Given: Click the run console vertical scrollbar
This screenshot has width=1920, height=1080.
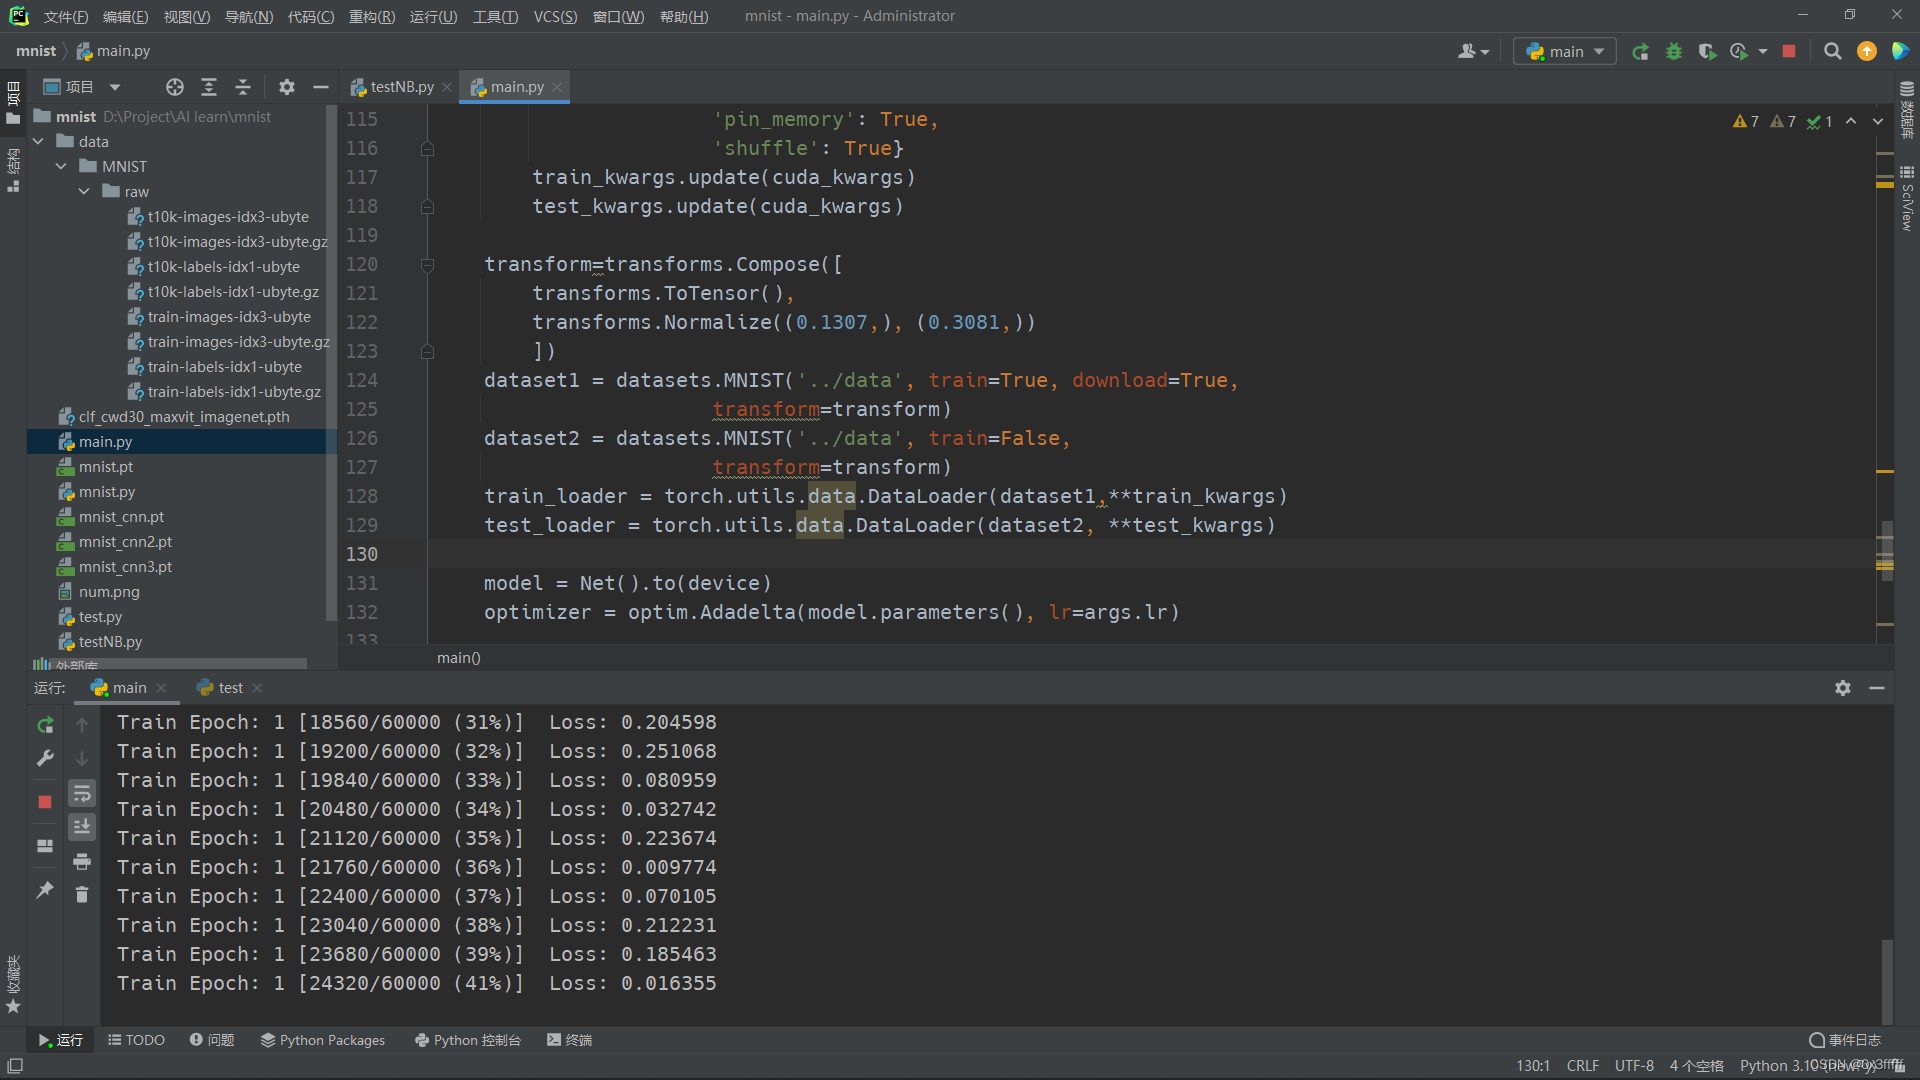Looking at the screenshot, I should (1886, 980).
